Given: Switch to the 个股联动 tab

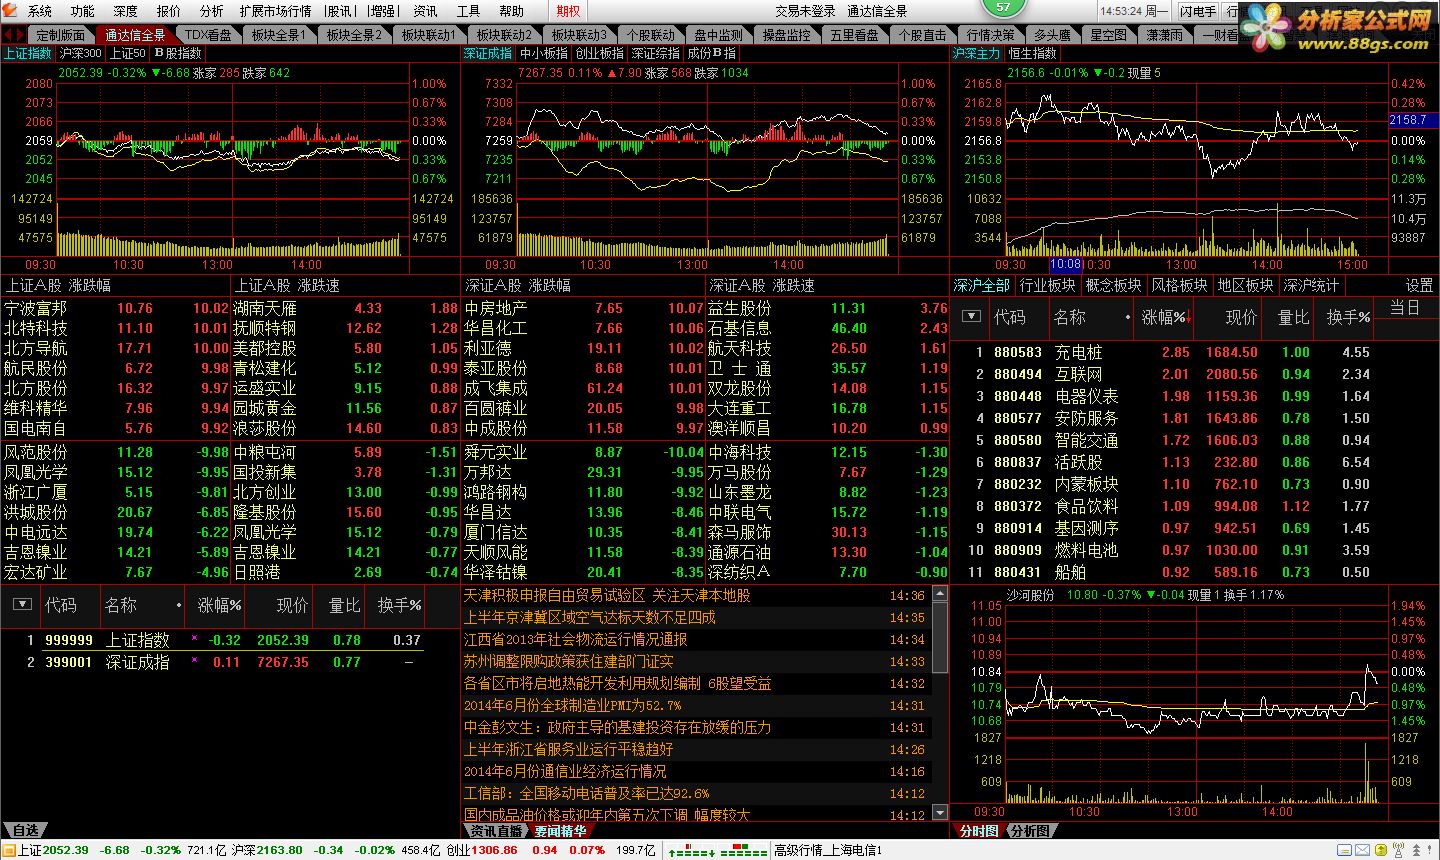Looking at the screenshot, I should 651,35.
